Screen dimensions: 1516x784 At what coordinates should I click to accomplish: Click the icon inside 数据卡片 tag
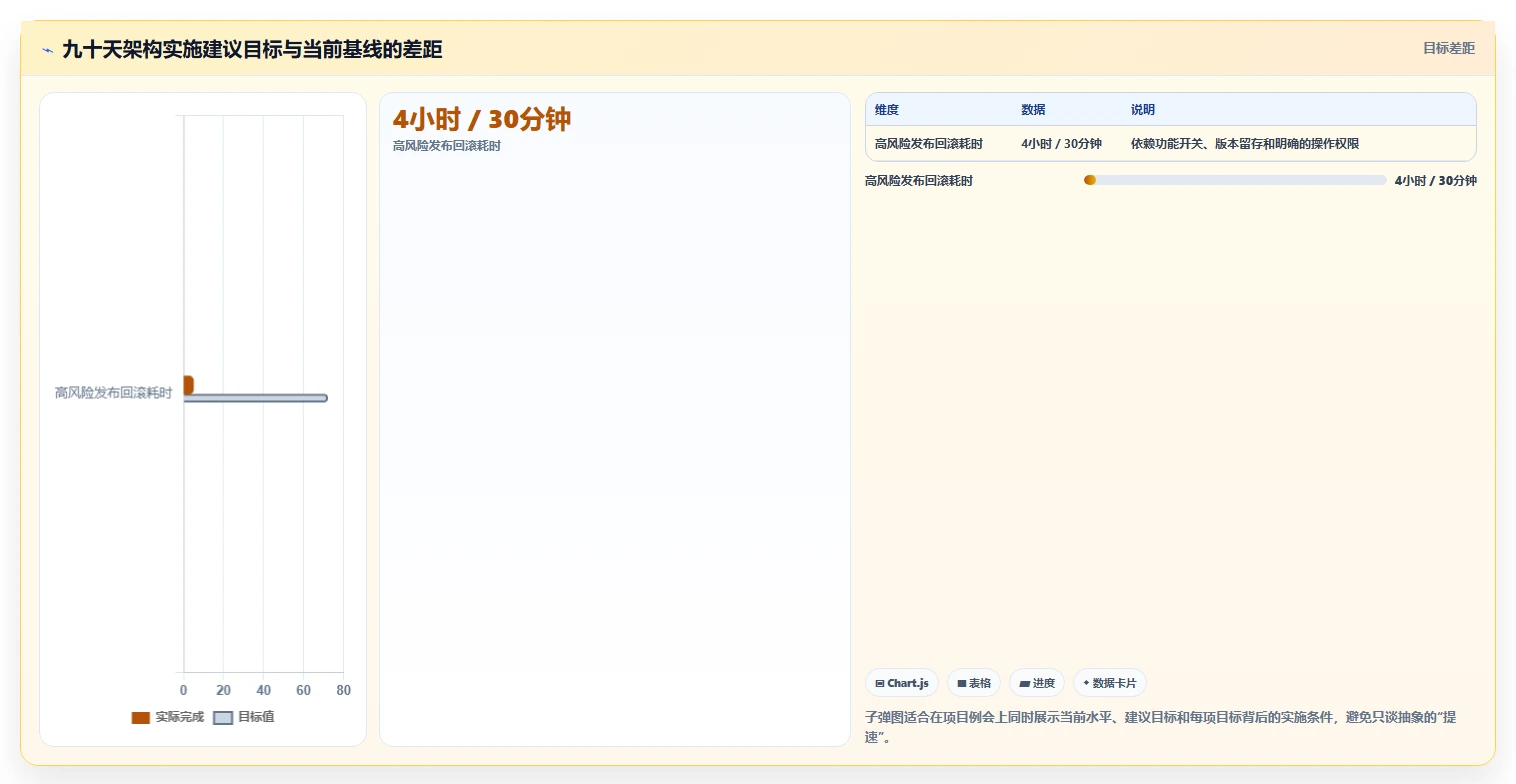[1086, 683]
